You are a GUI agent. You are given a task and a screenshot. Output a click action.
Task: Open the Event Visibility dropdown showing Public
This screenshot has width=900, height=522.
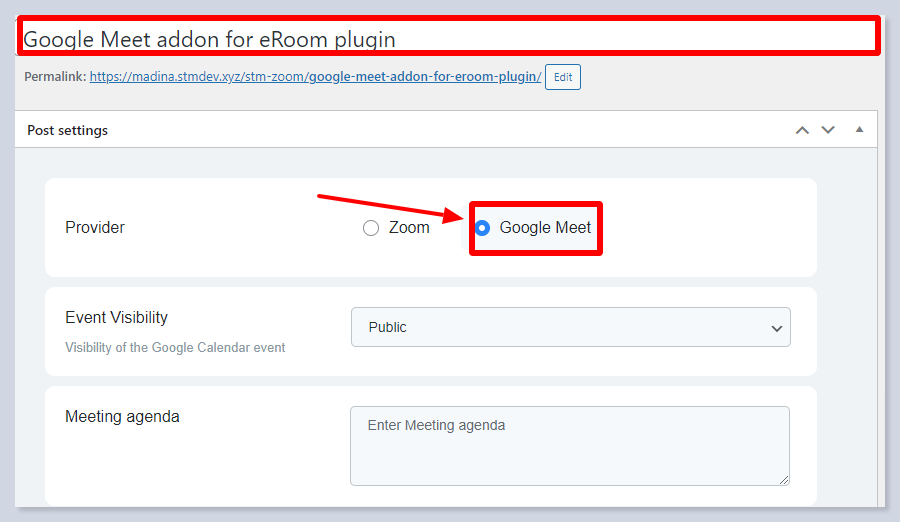[570, 327]
